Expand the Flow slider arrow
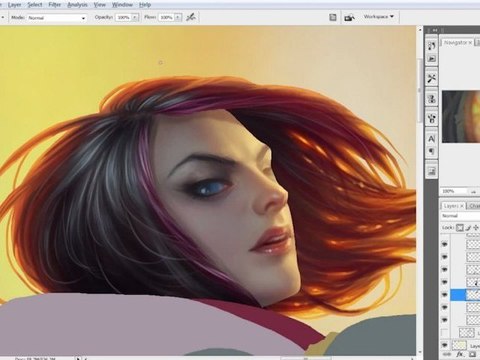The image size is (480, 360). tap(178, 17)
